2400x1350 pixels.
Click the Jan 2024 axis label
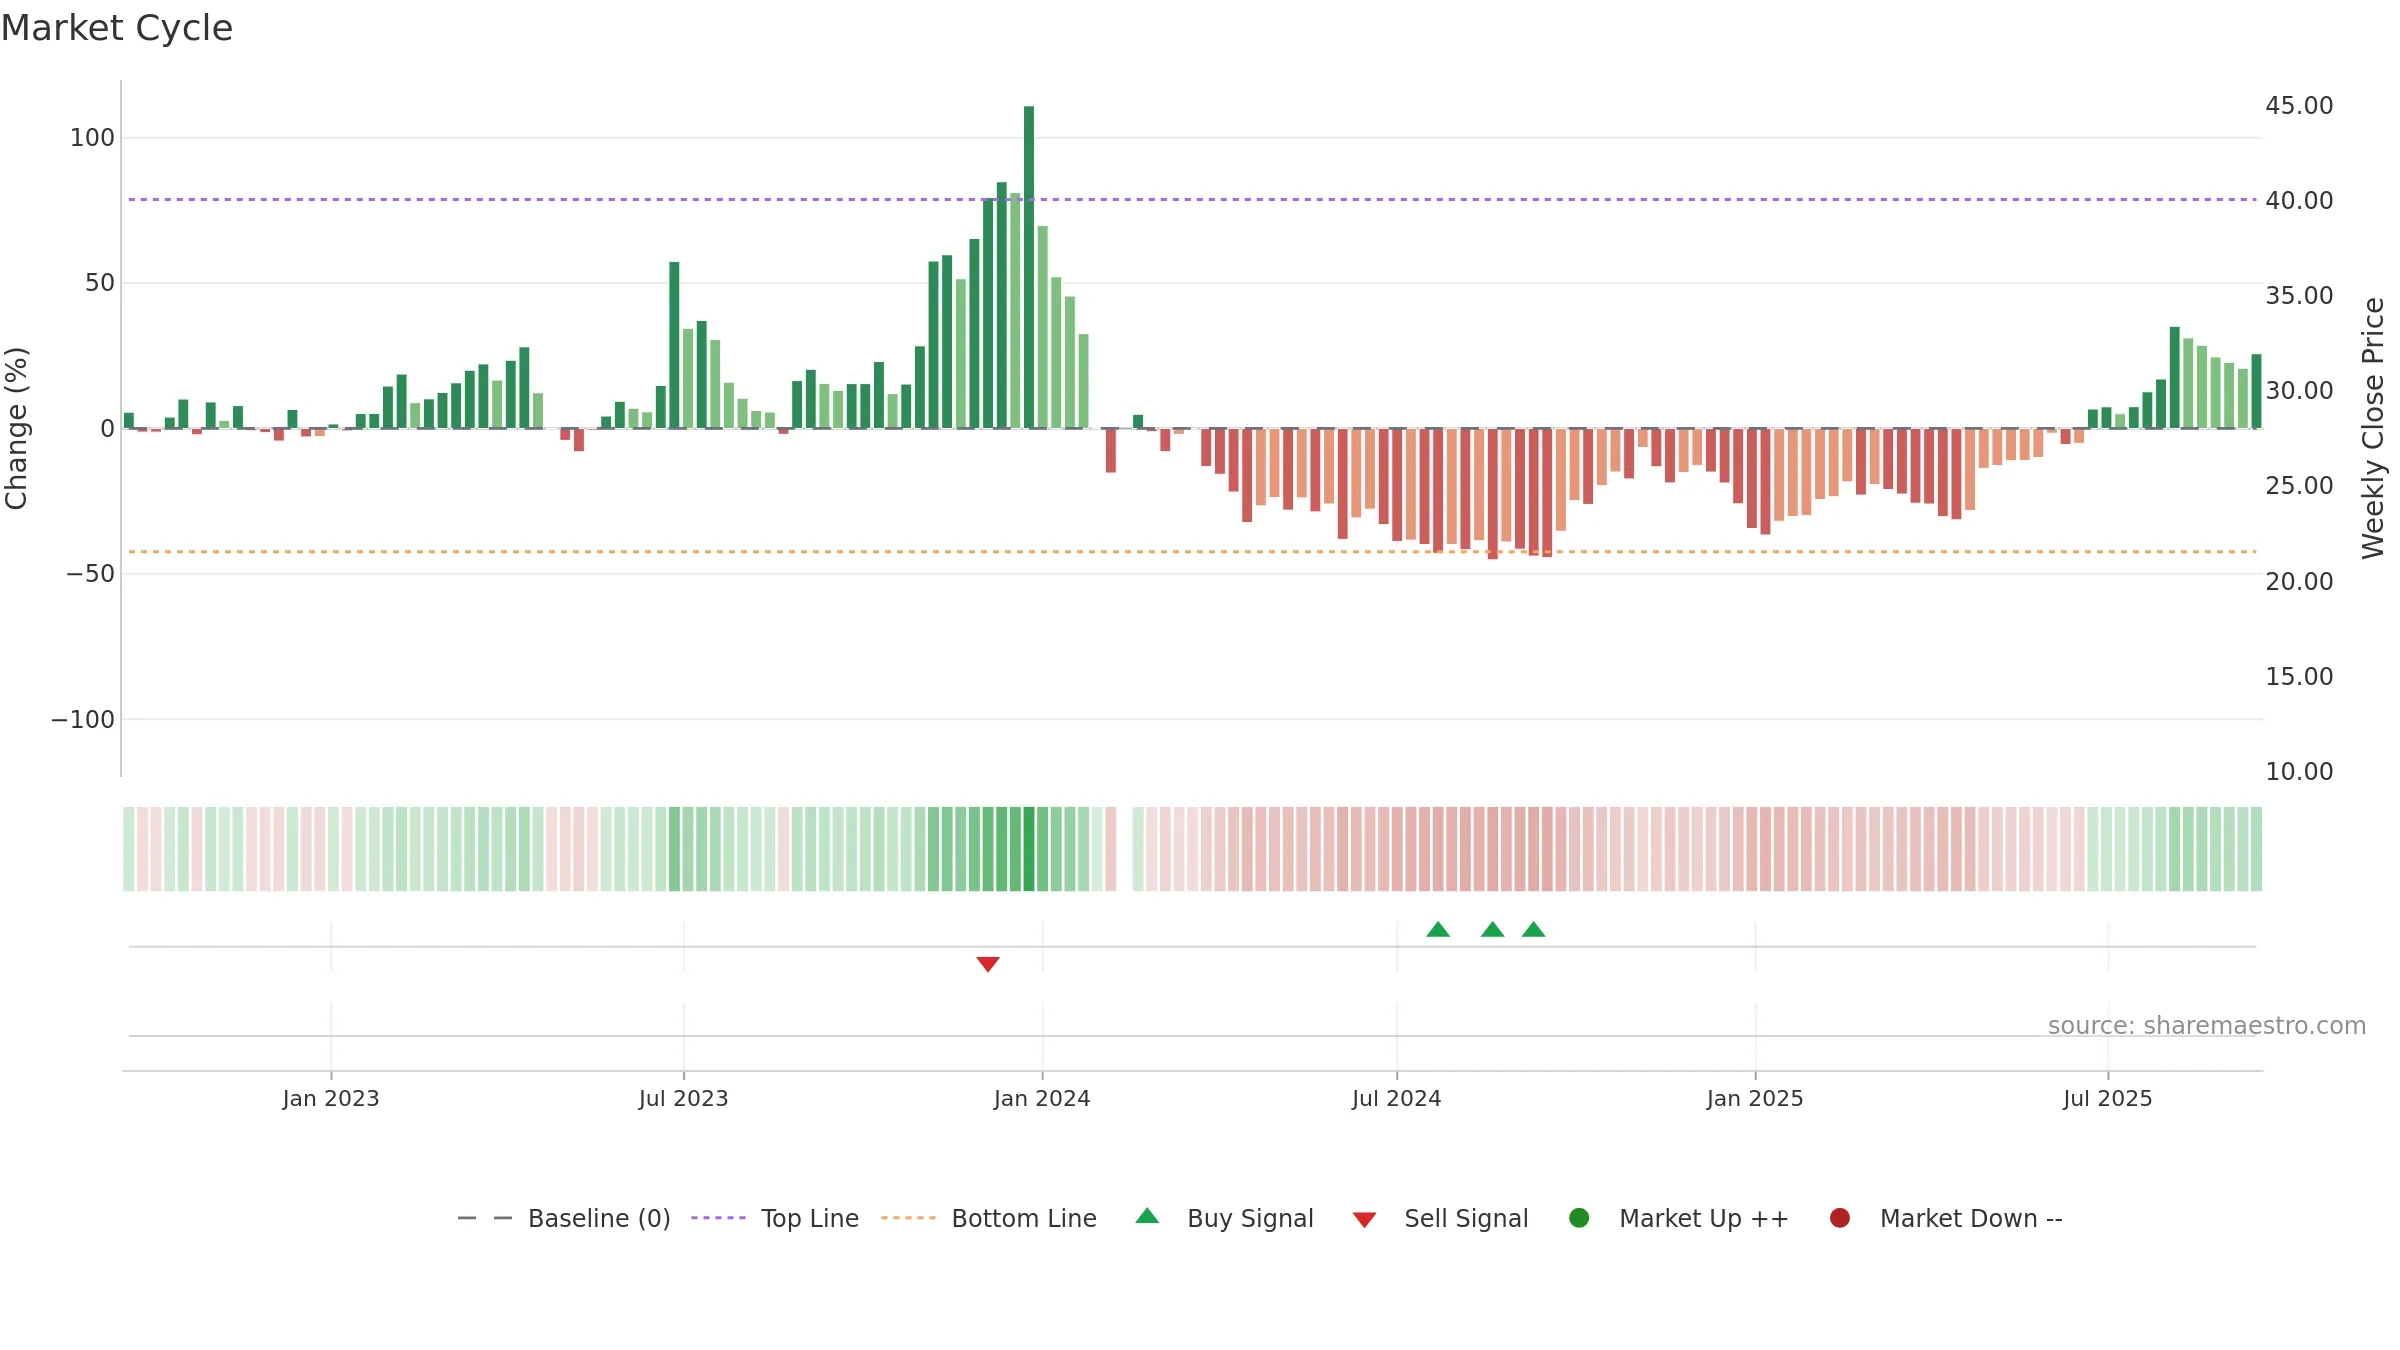1042,1098
